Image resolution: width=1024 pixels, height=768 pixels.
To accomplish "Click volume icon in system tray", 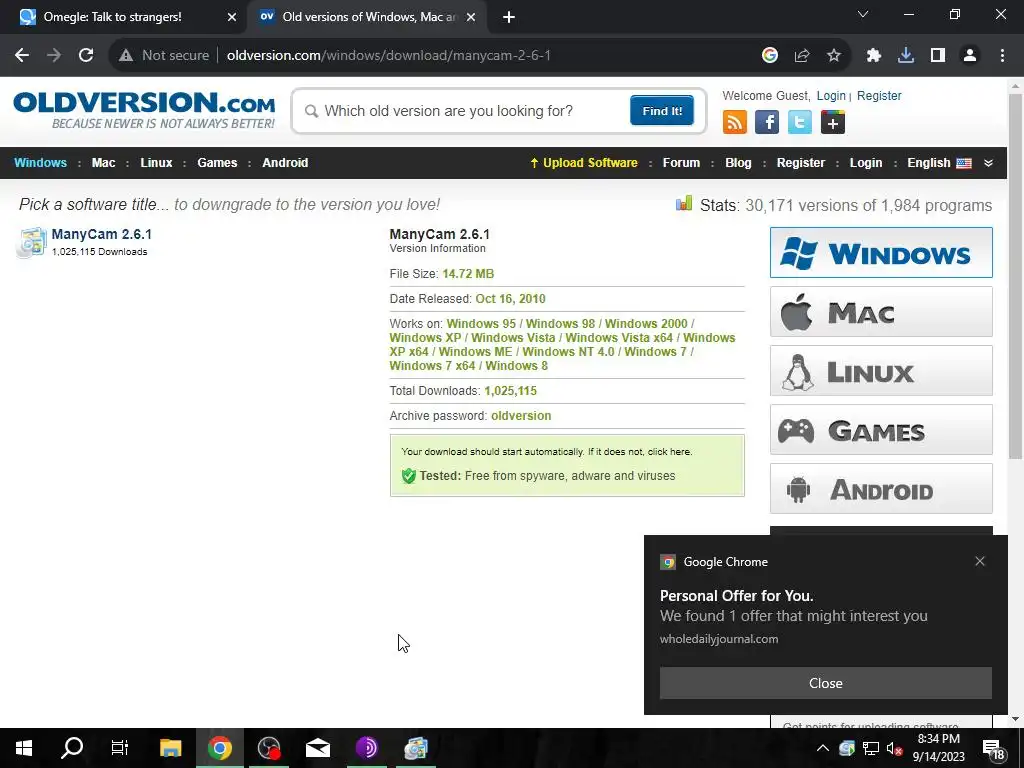I will (894, 748).
